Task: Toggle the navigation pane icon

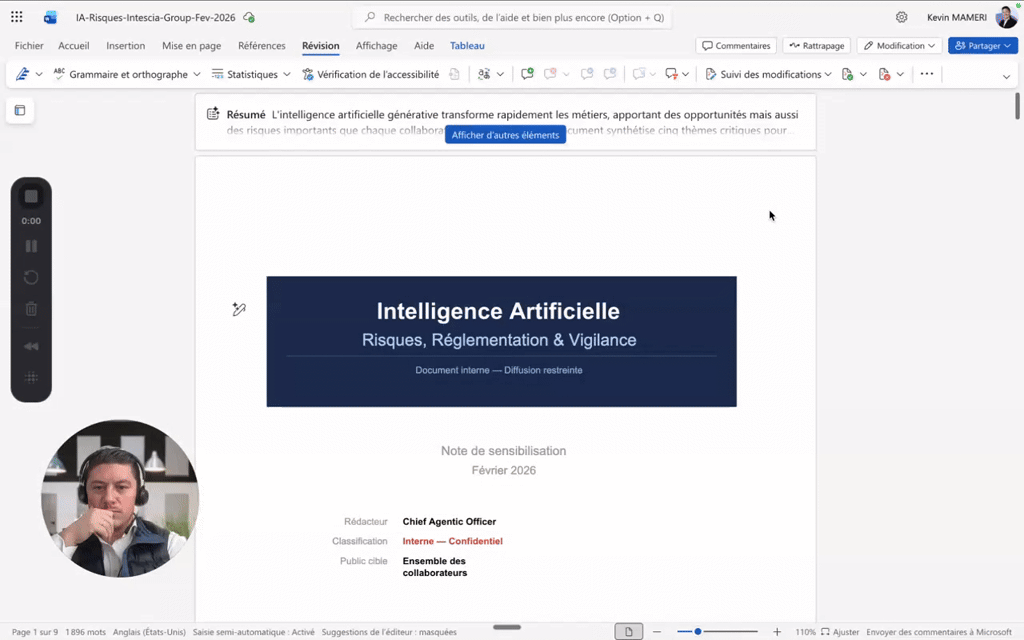Action: 20,110
